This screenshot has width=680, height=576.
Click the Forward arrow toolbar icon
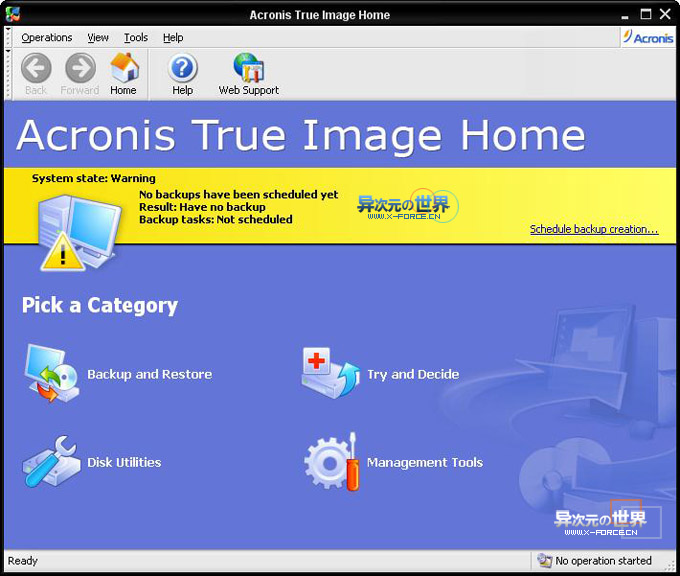pyautogui.click(x=80, y=68)
